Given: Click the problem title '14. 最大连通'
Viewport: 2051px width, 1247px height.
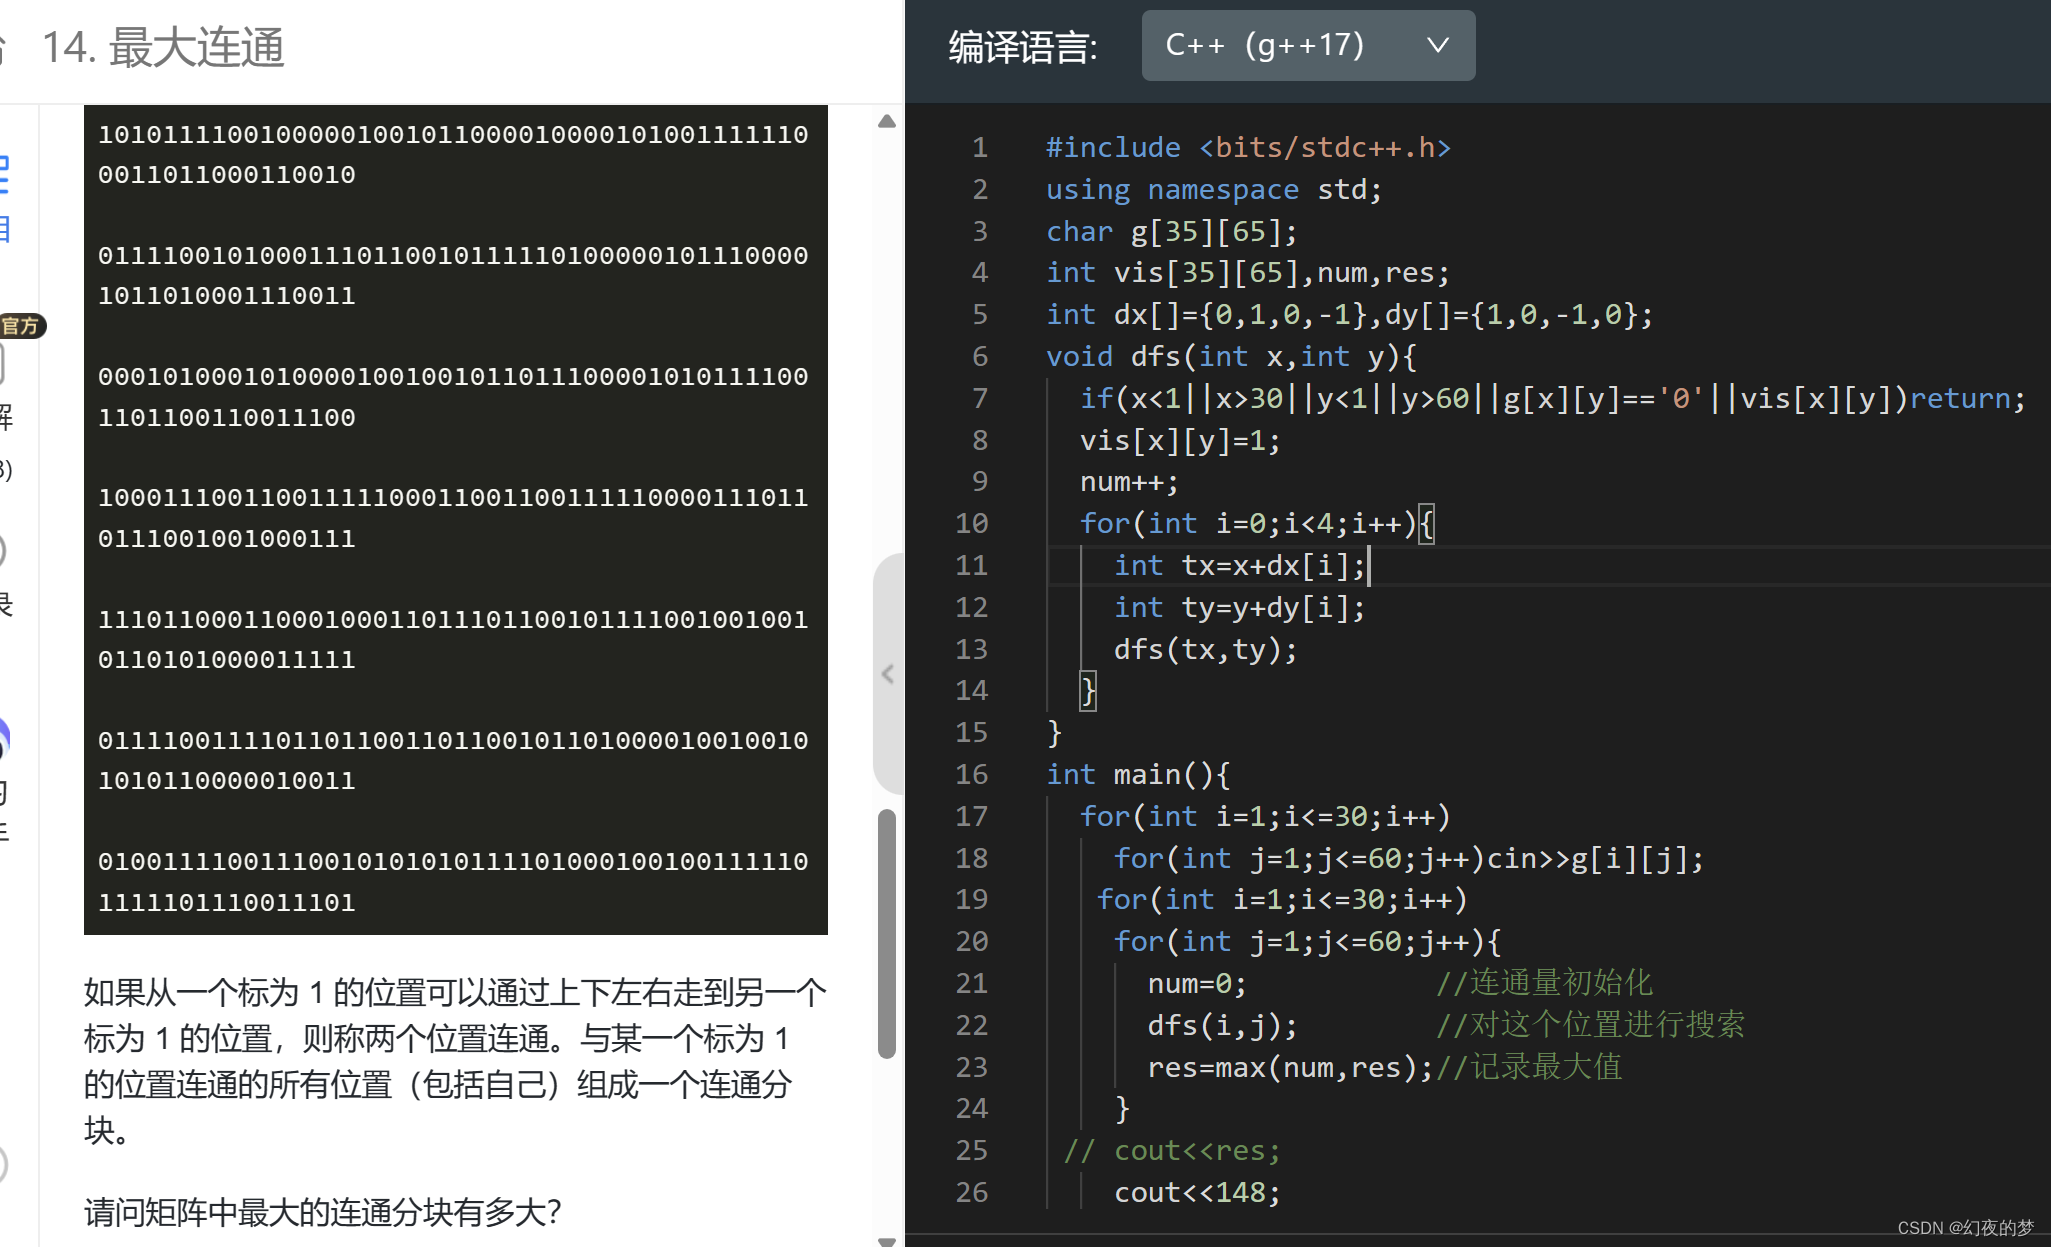Looking at the screenshot, I should 163,47.
